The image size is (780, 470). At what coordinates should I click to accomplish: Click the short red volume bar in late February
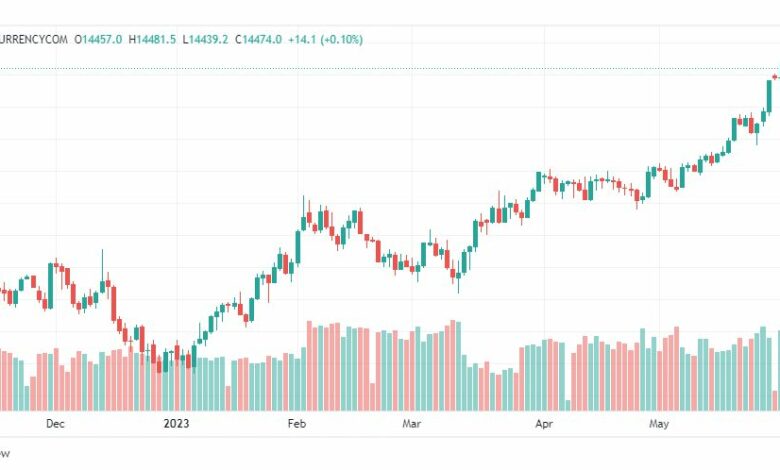click(370, 397)
